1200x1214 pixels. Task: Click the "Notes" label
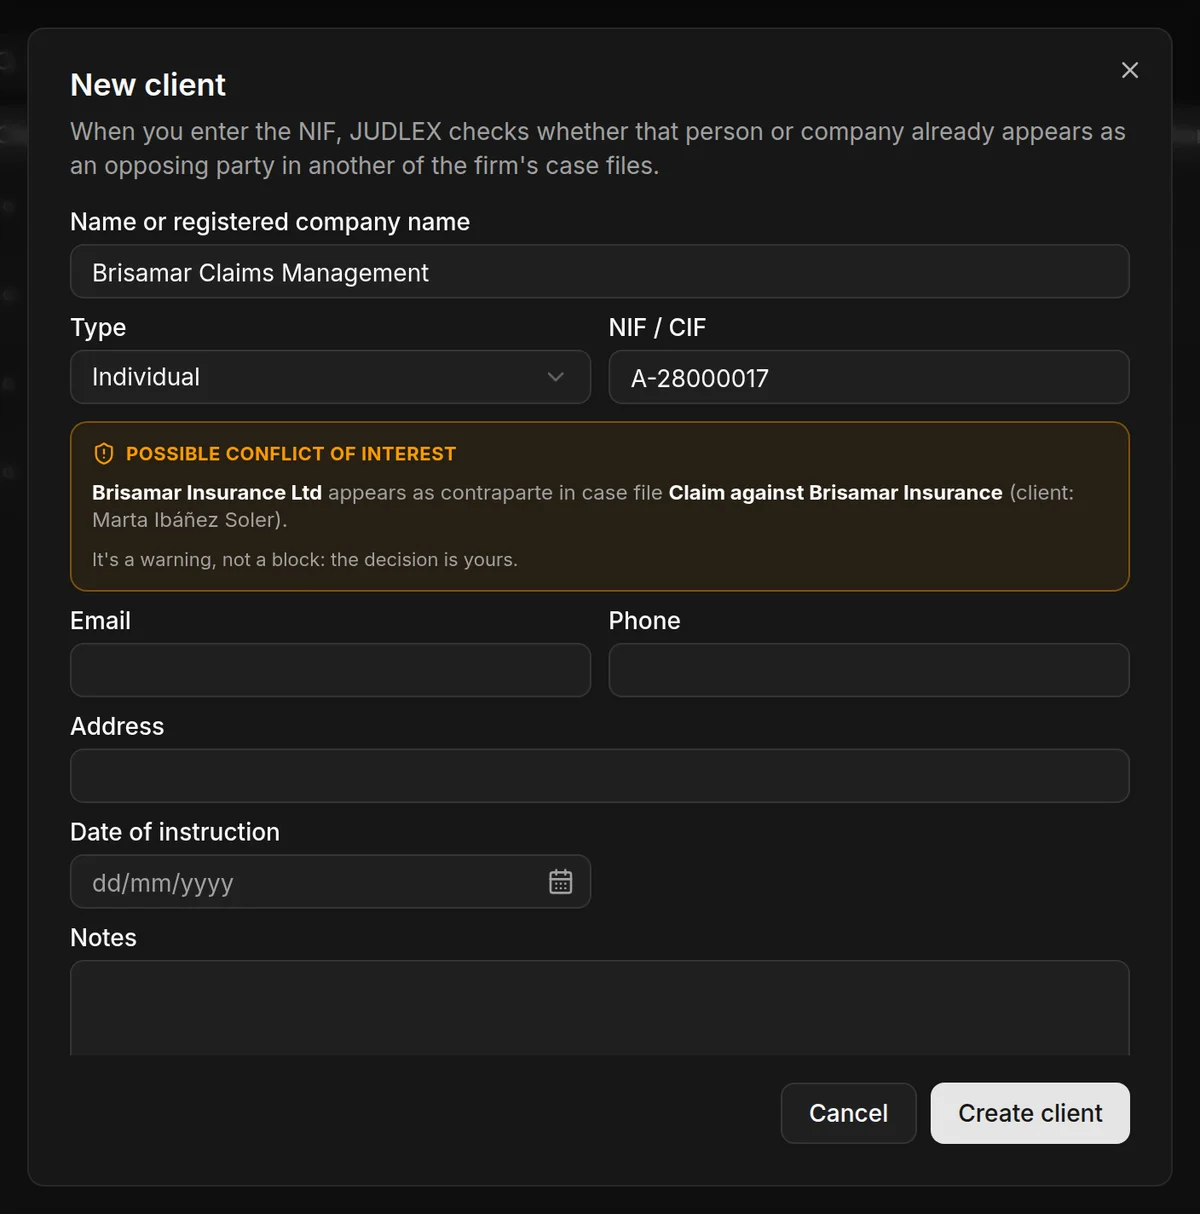[103, 938]
